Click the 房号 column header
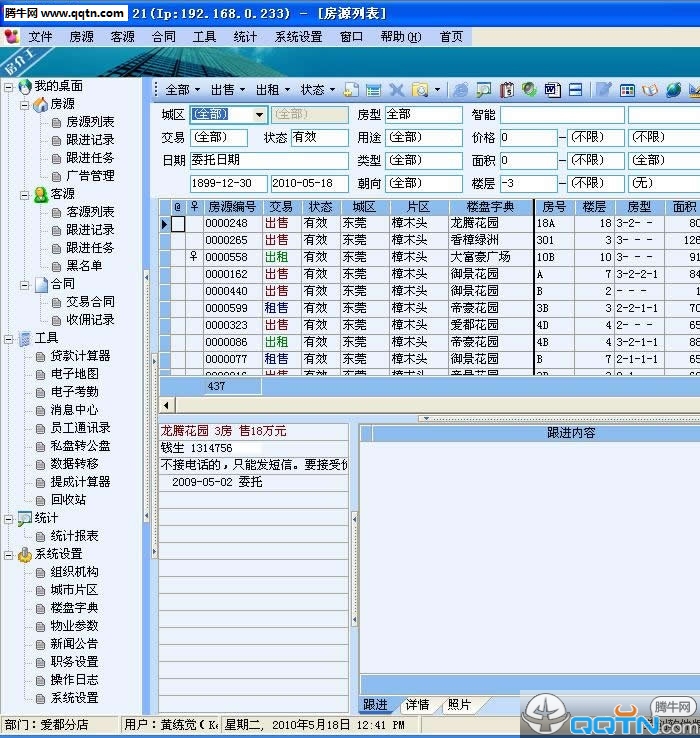Image resolution: width=700 pixels, height=738 pixels. tap(554, 207)
